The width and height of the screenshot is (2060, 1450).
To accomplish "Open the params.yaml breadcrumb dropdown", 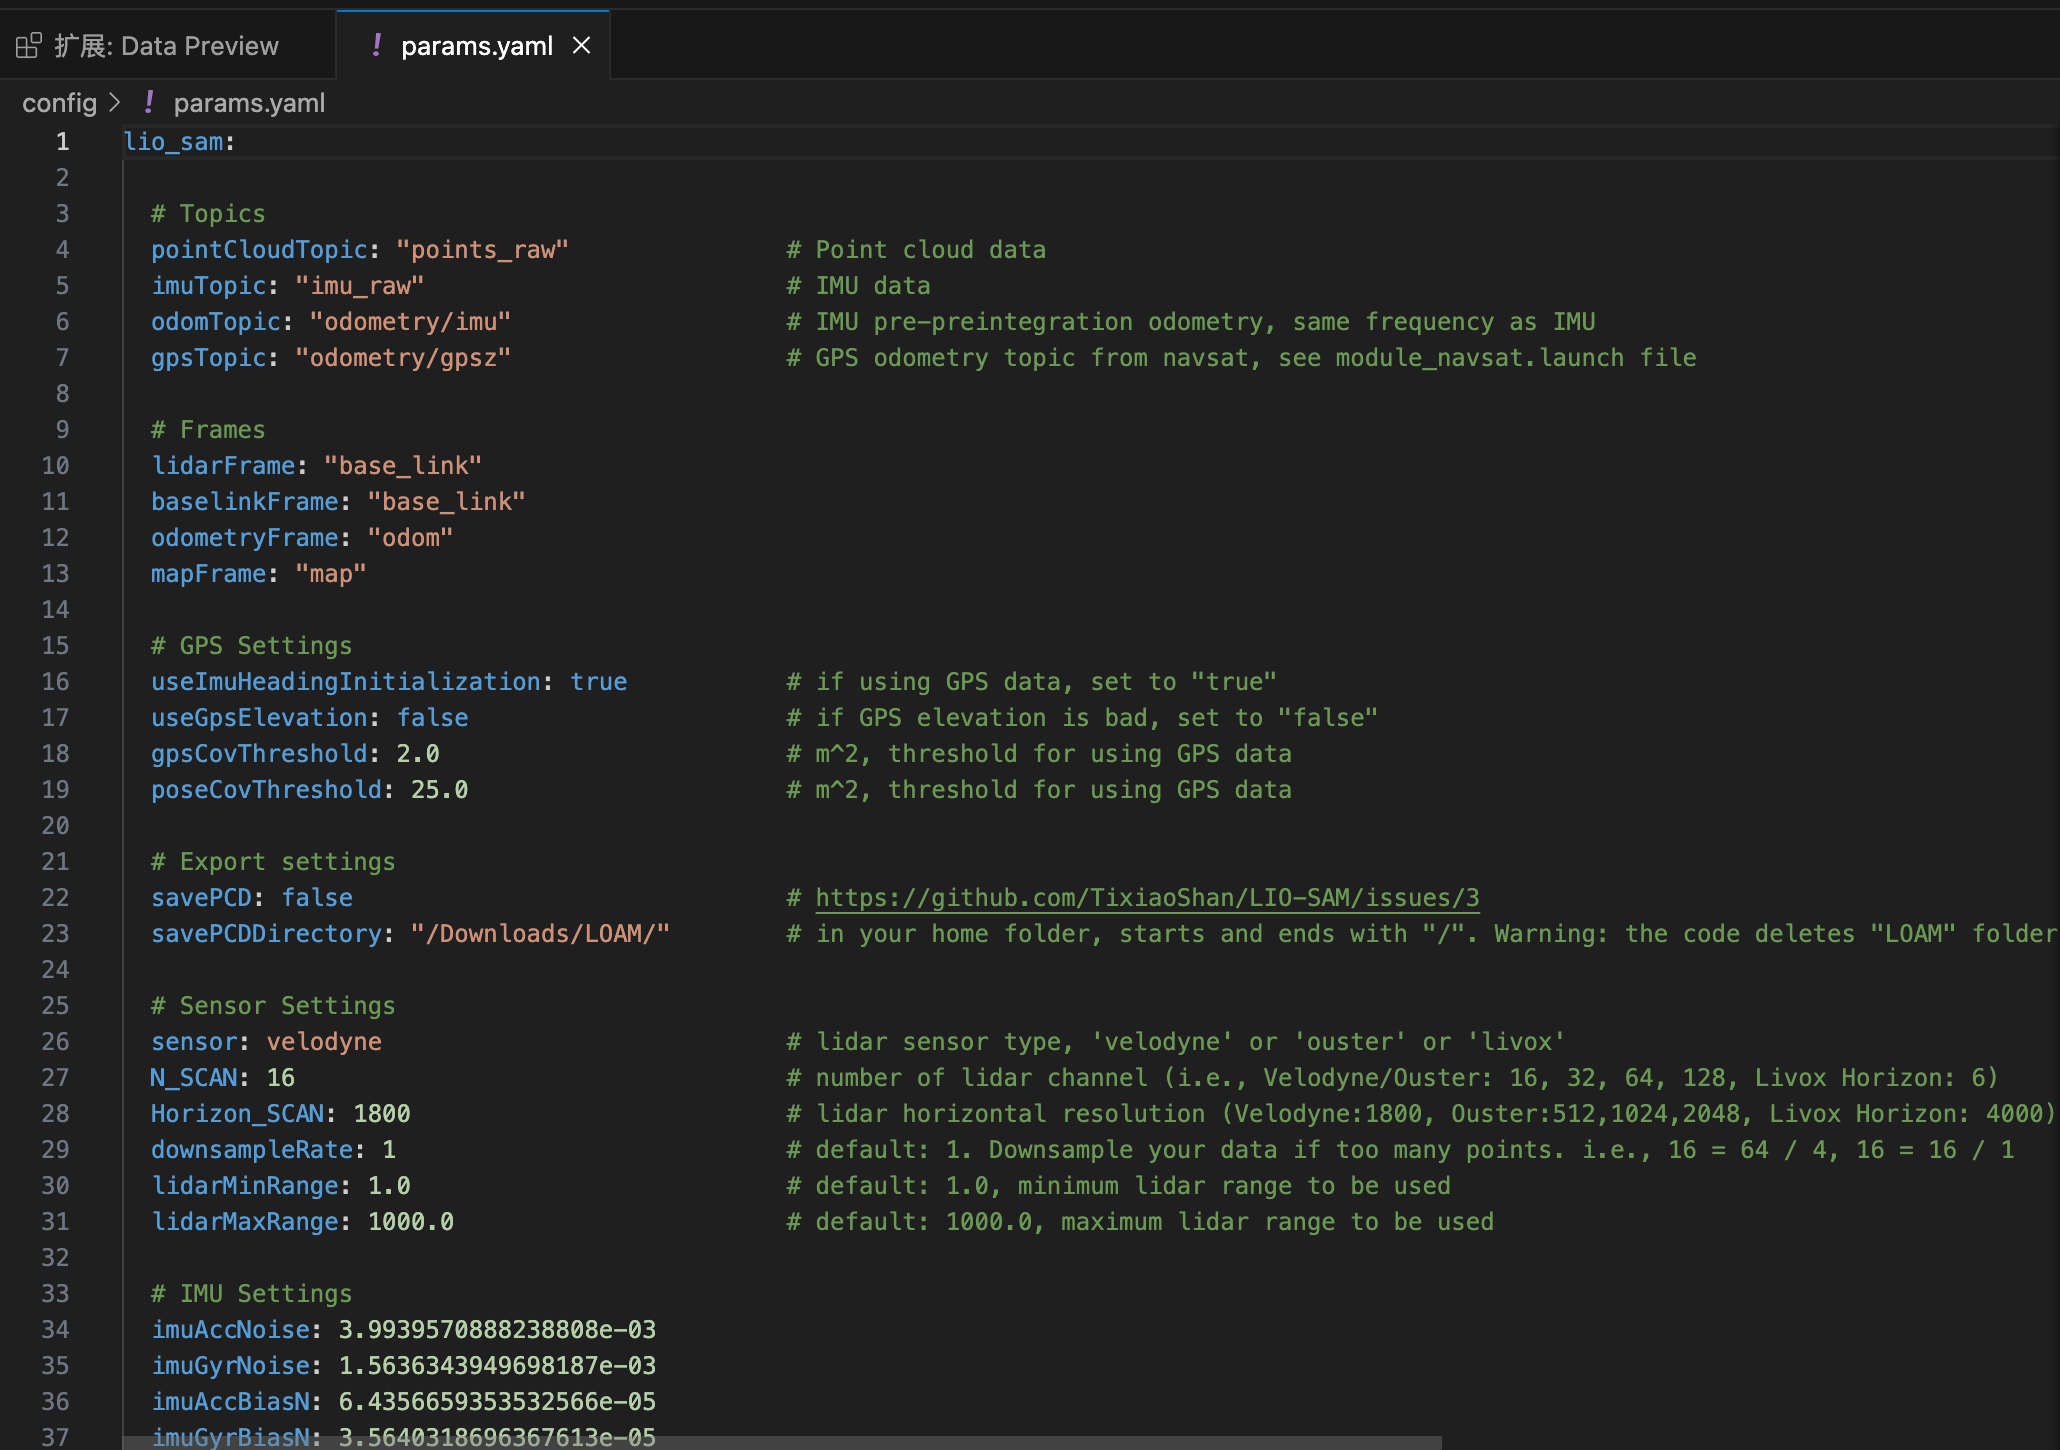I will click(249, 103).
